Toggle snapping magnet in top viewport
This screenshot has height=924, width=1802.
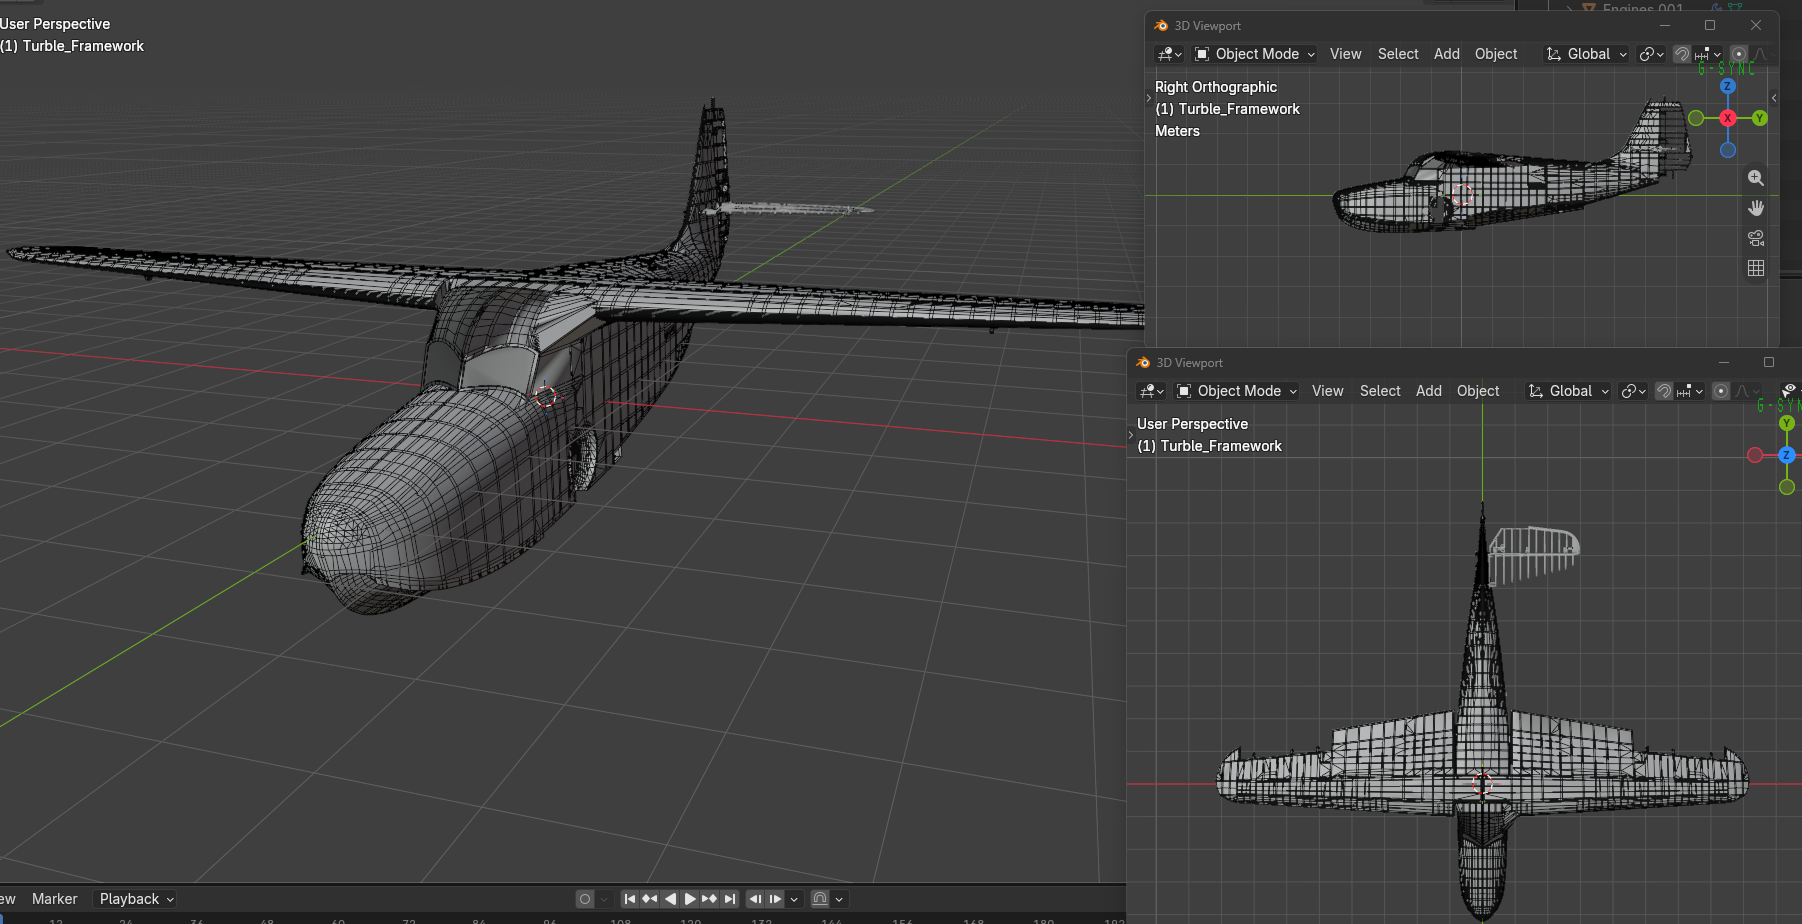[1682, 54]
